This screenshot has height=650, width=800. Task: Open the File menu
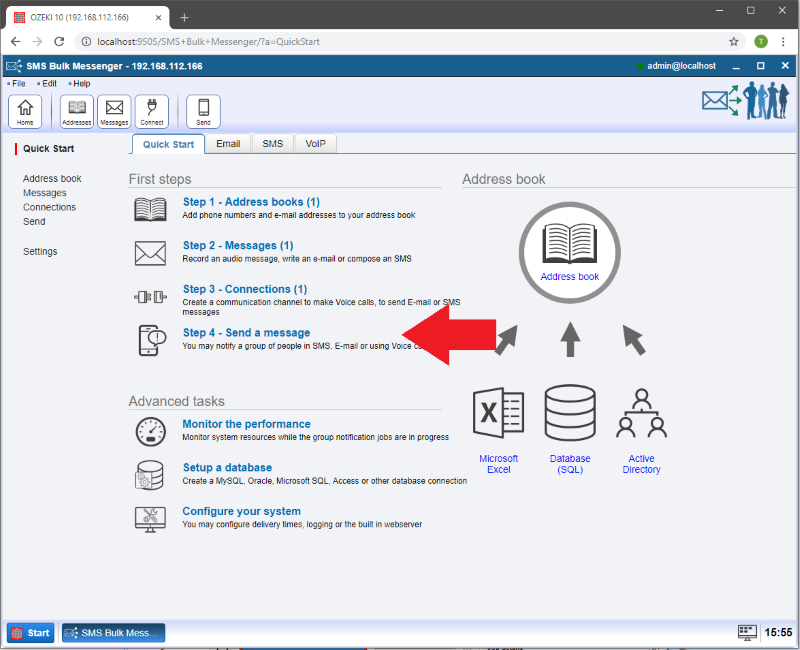pos(18,84)
